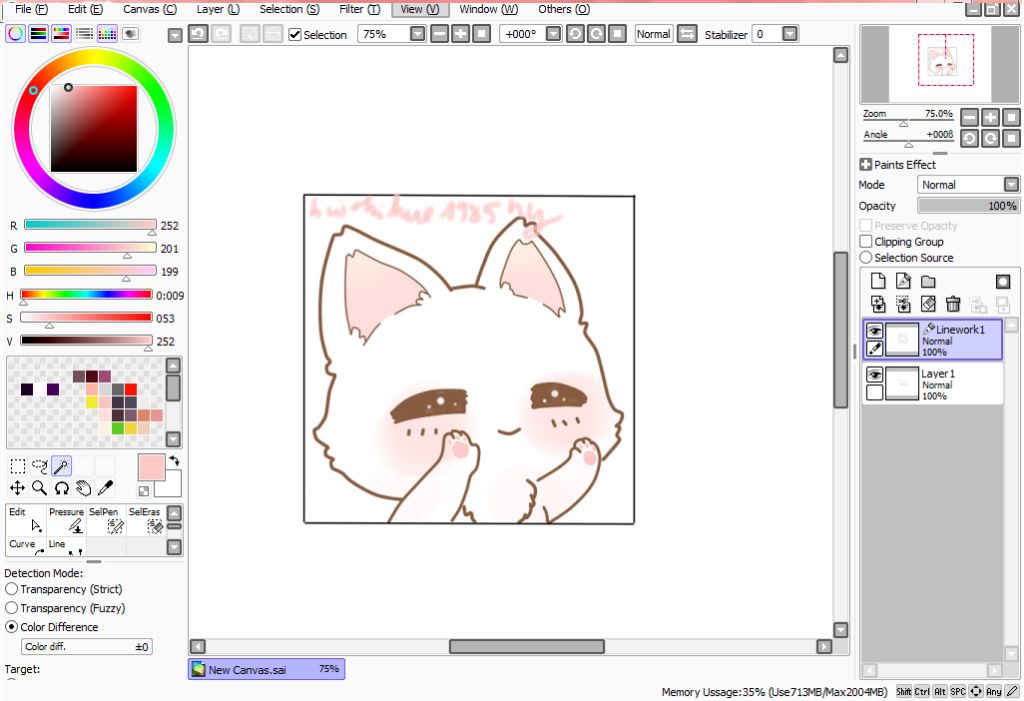The height and width of the screenshot is (701, 1024).
Task: Add a layer mask
Action: tap(1002, 281)
